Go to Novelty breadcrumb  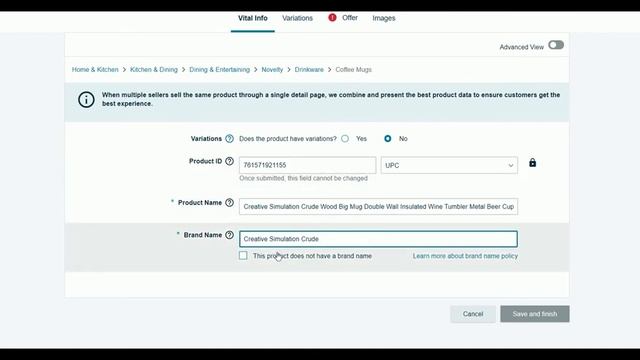pyautogui.click(x=272, y=70)
